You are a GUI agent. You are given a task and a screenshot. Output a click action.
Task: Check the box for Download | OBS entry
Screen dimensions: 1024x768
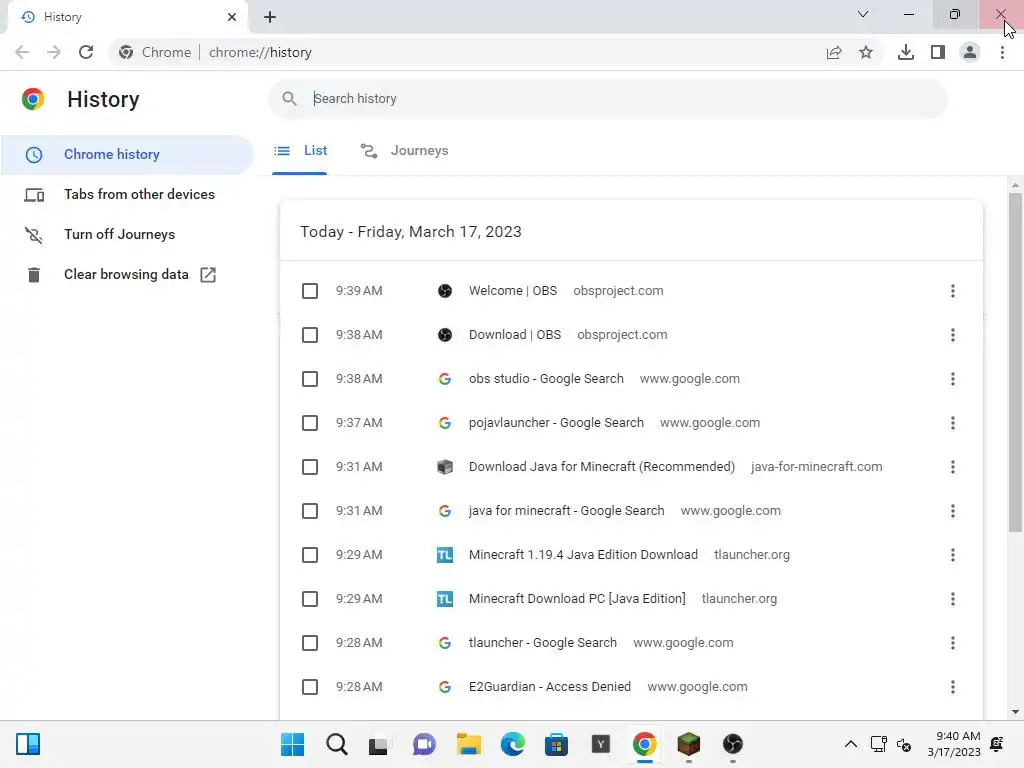point(310,335)
